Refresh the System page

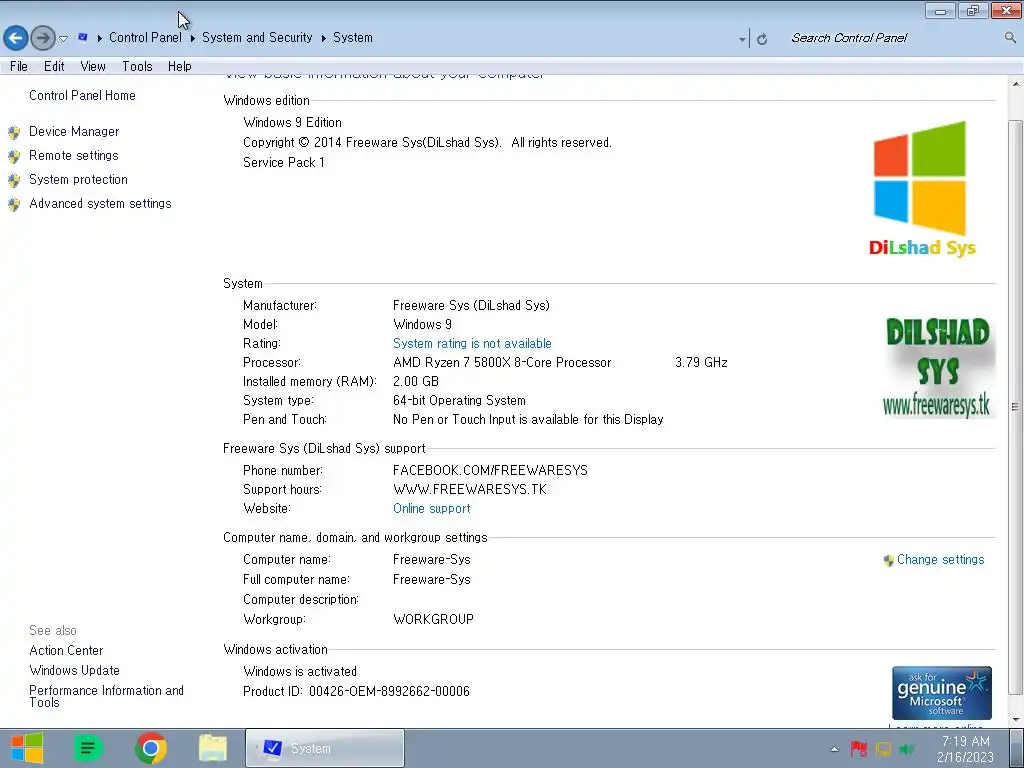point(761,39)
